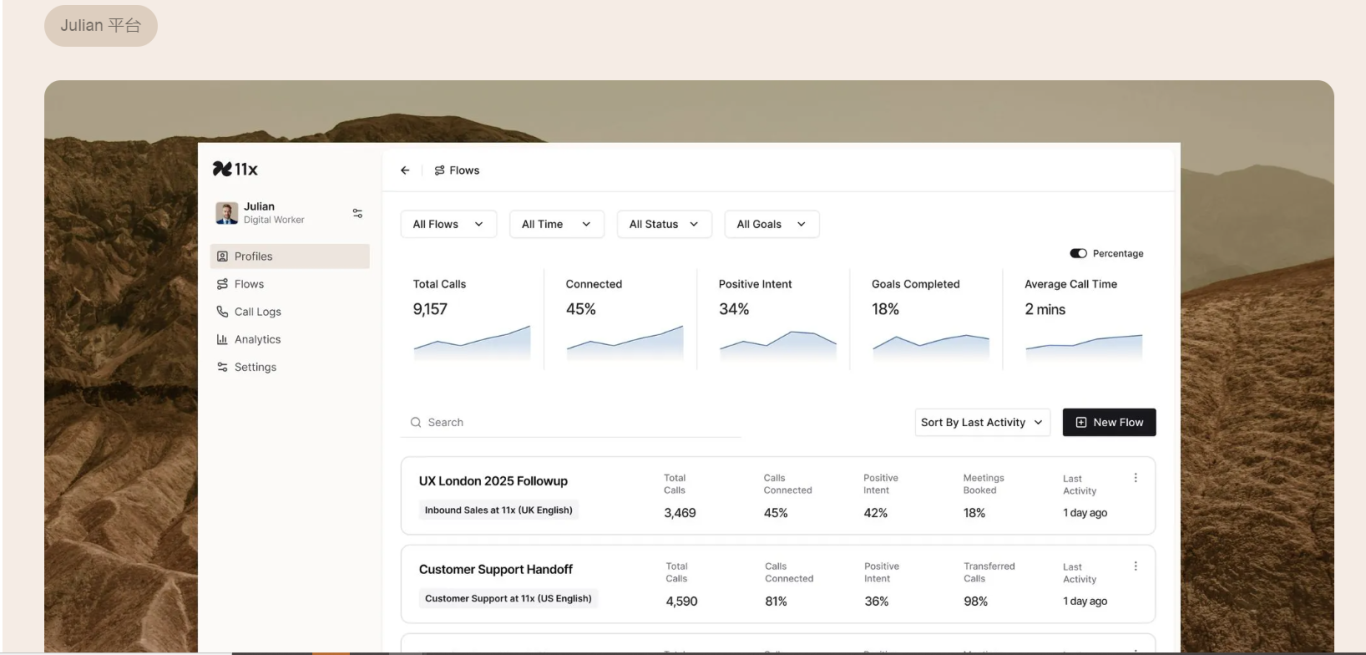Viewport: 1366px width, 655px height.
Task: Click the Analytics bar chart icon
Action: tap(222, 339)
